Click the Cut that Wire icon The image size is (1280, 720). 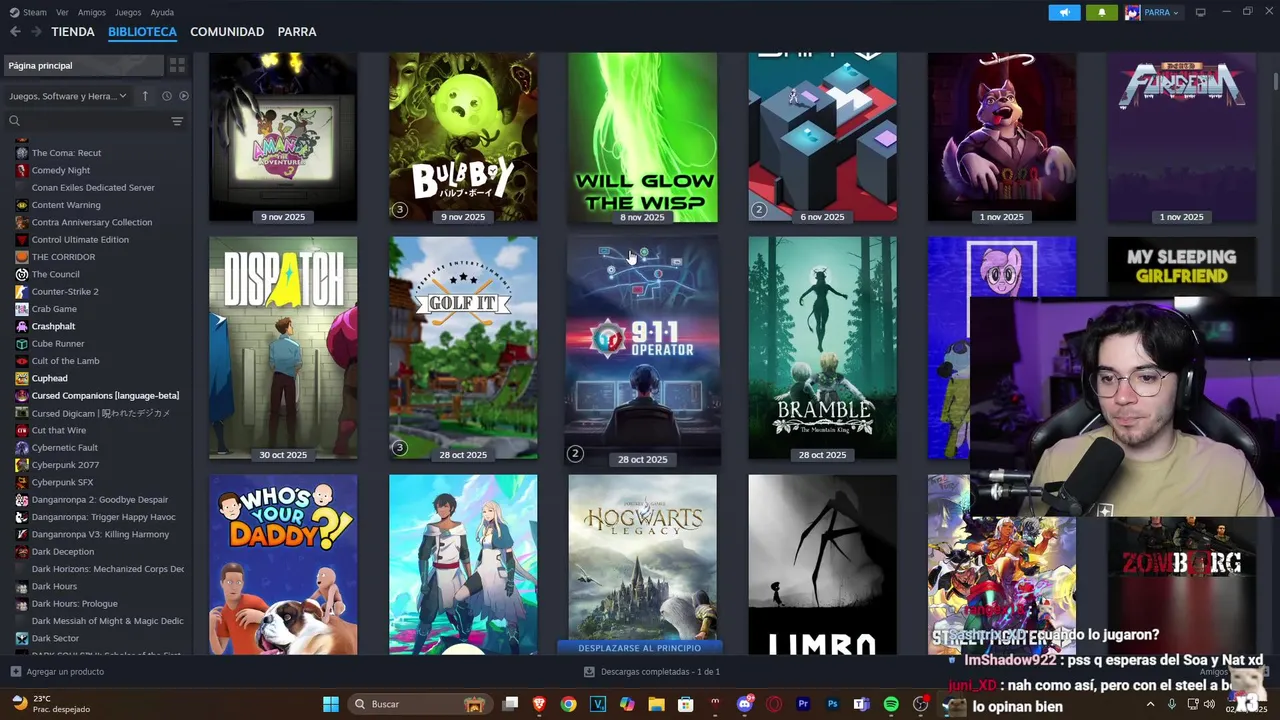[x=22, y=430]
